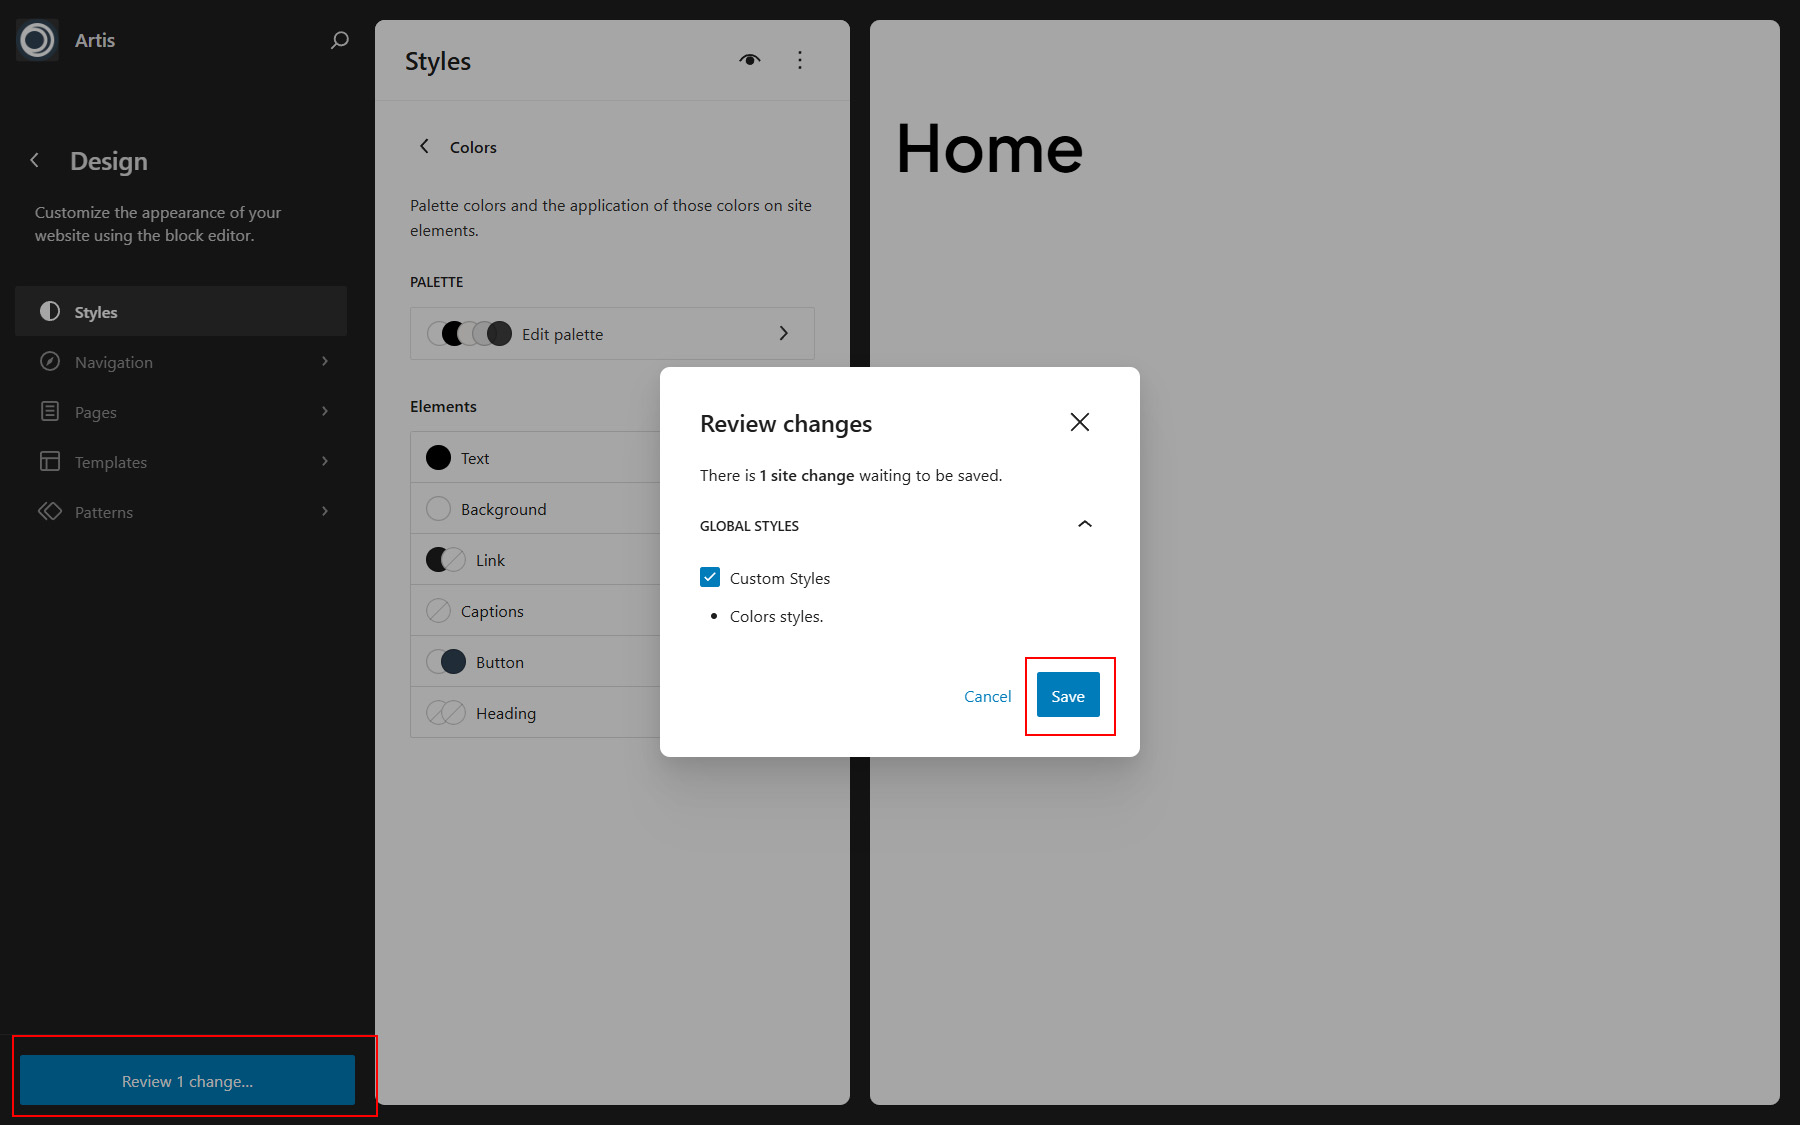Open the search magnifier icon
This screenshot has height=1125, width=1800.
point(340,40)
